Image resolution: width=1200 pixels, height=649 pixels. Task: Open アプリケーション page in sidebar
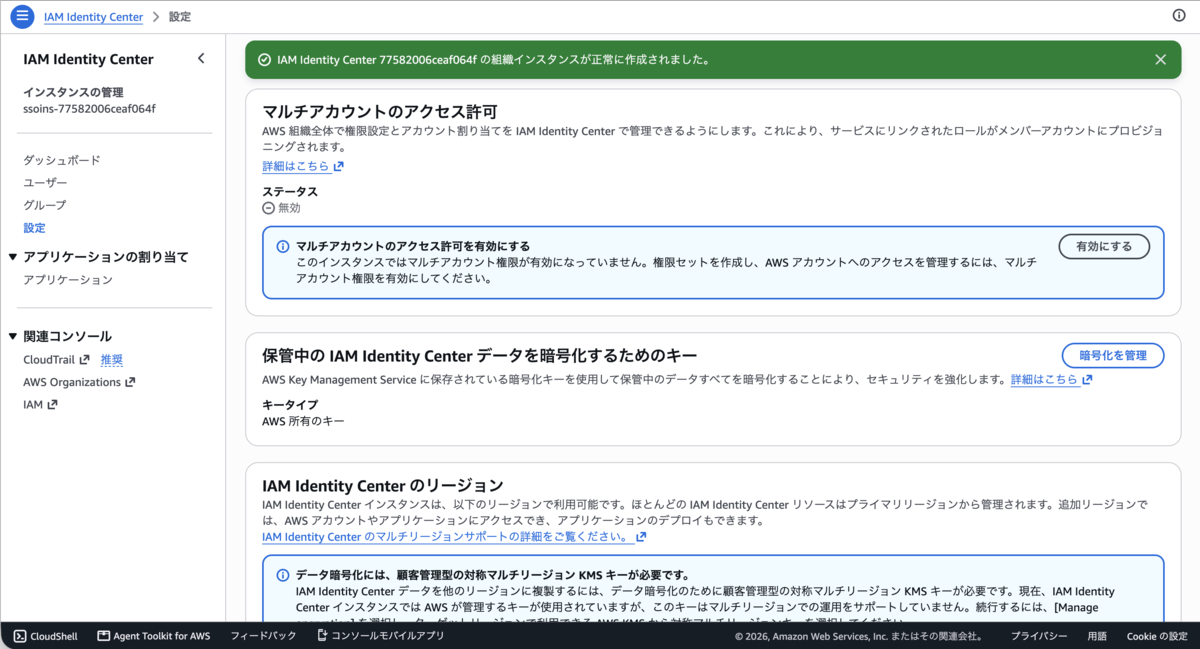(68, 280)
